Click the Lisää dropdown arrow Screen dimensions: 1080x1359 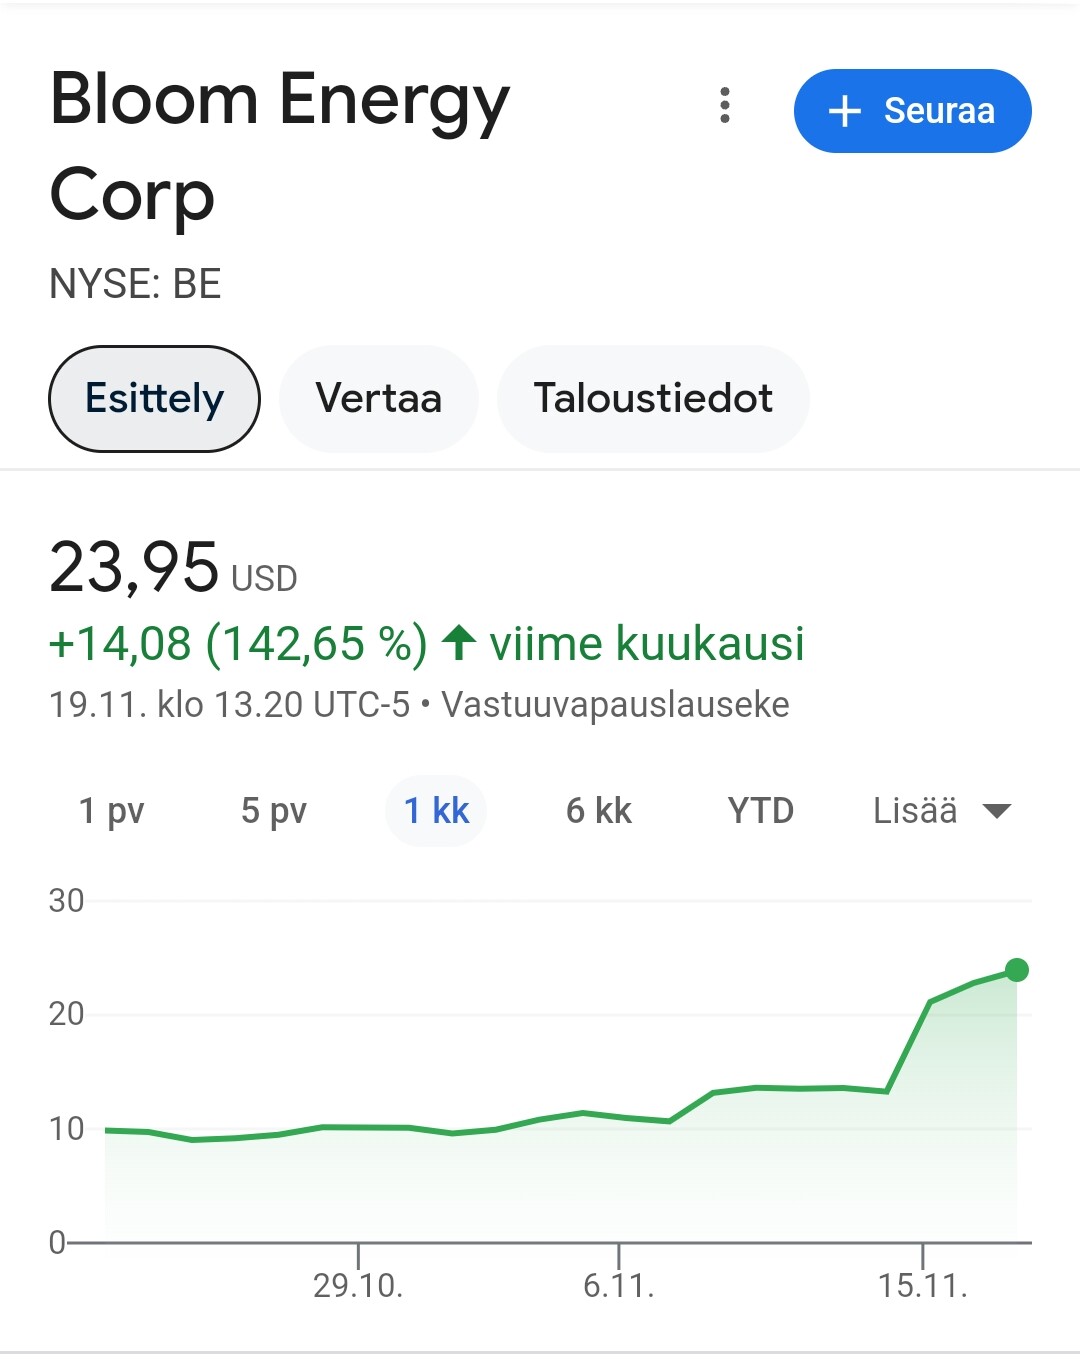[997, 811]
